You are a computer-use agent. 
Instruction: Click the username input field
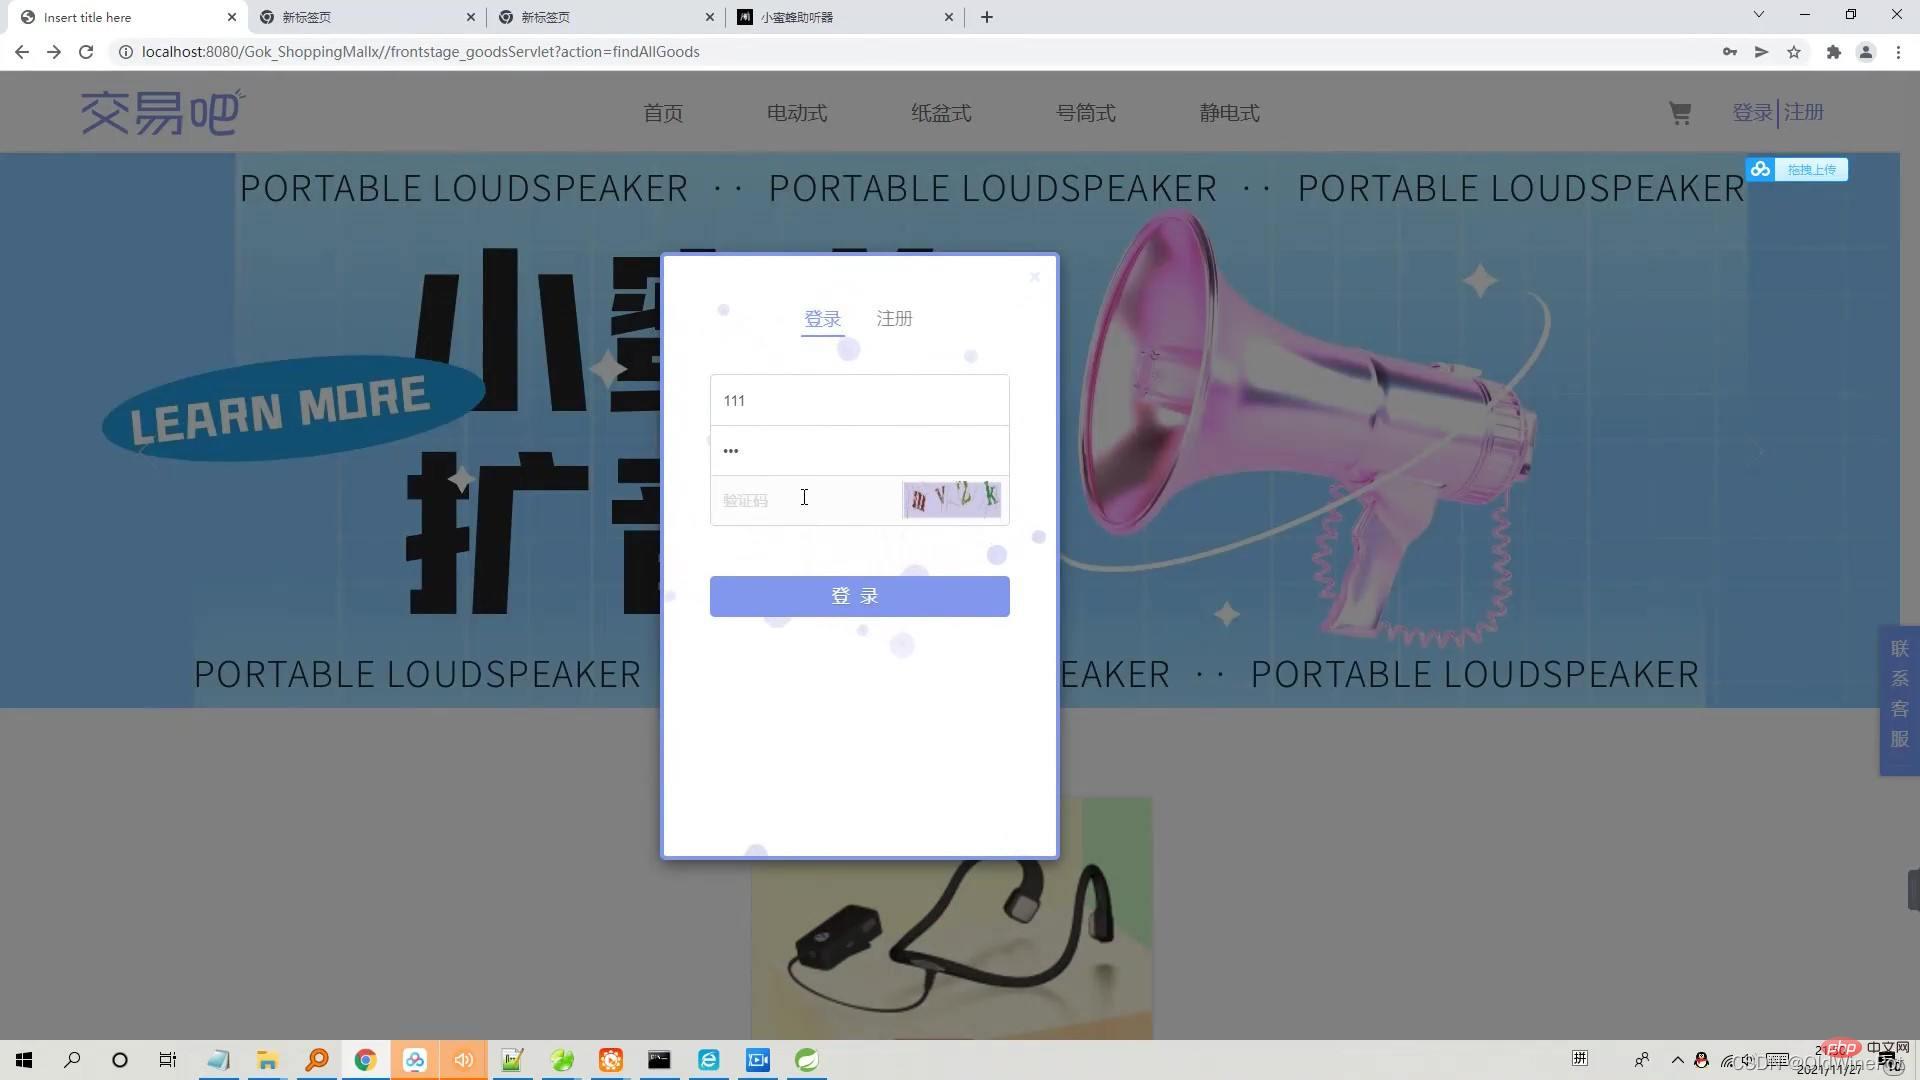[858, 400]
